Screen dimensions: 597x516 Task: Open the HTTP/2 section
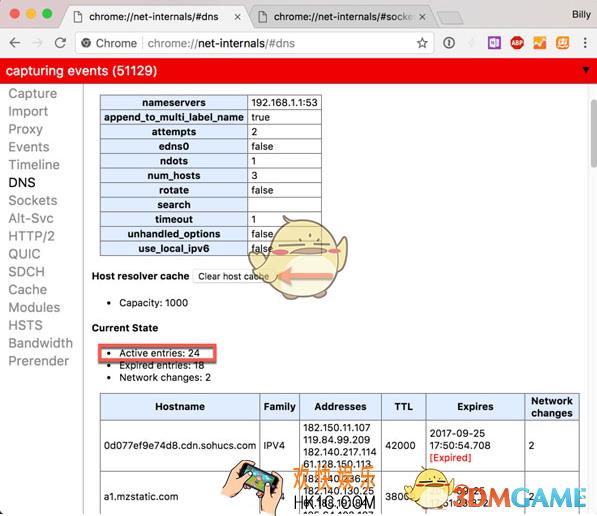click(x=32, y=236)
